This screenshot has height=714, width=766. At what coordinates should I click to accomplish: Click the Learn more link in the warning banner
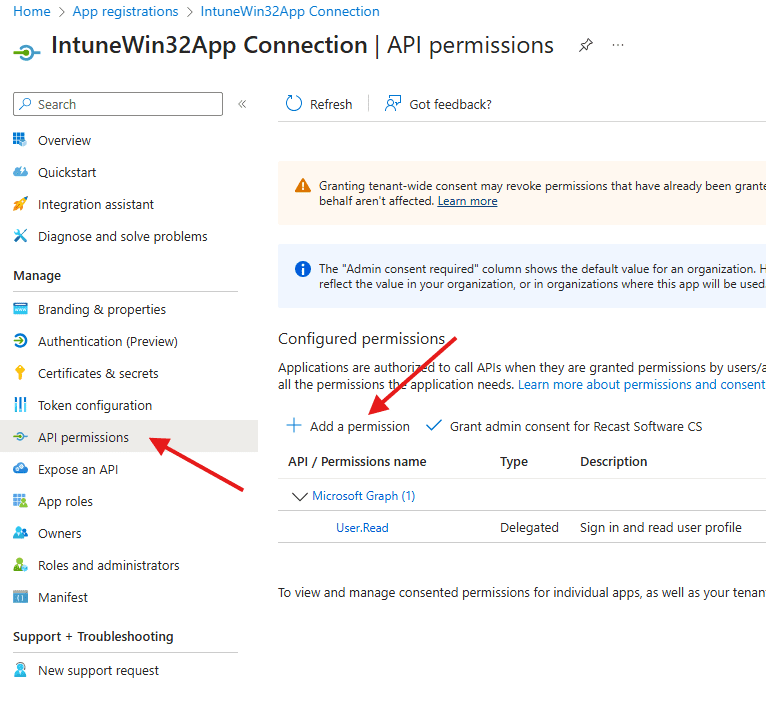click(467, 201)
